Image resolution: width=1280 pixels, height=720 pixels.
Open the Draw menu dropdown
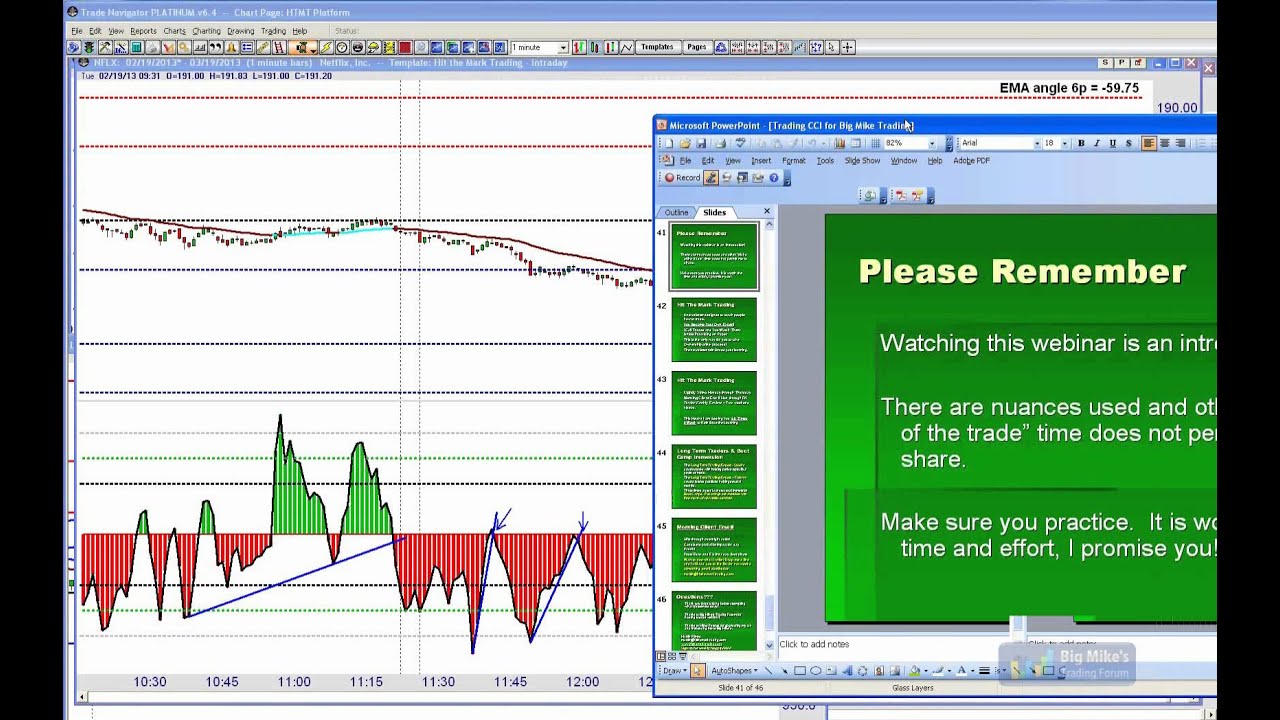(675, 671)
